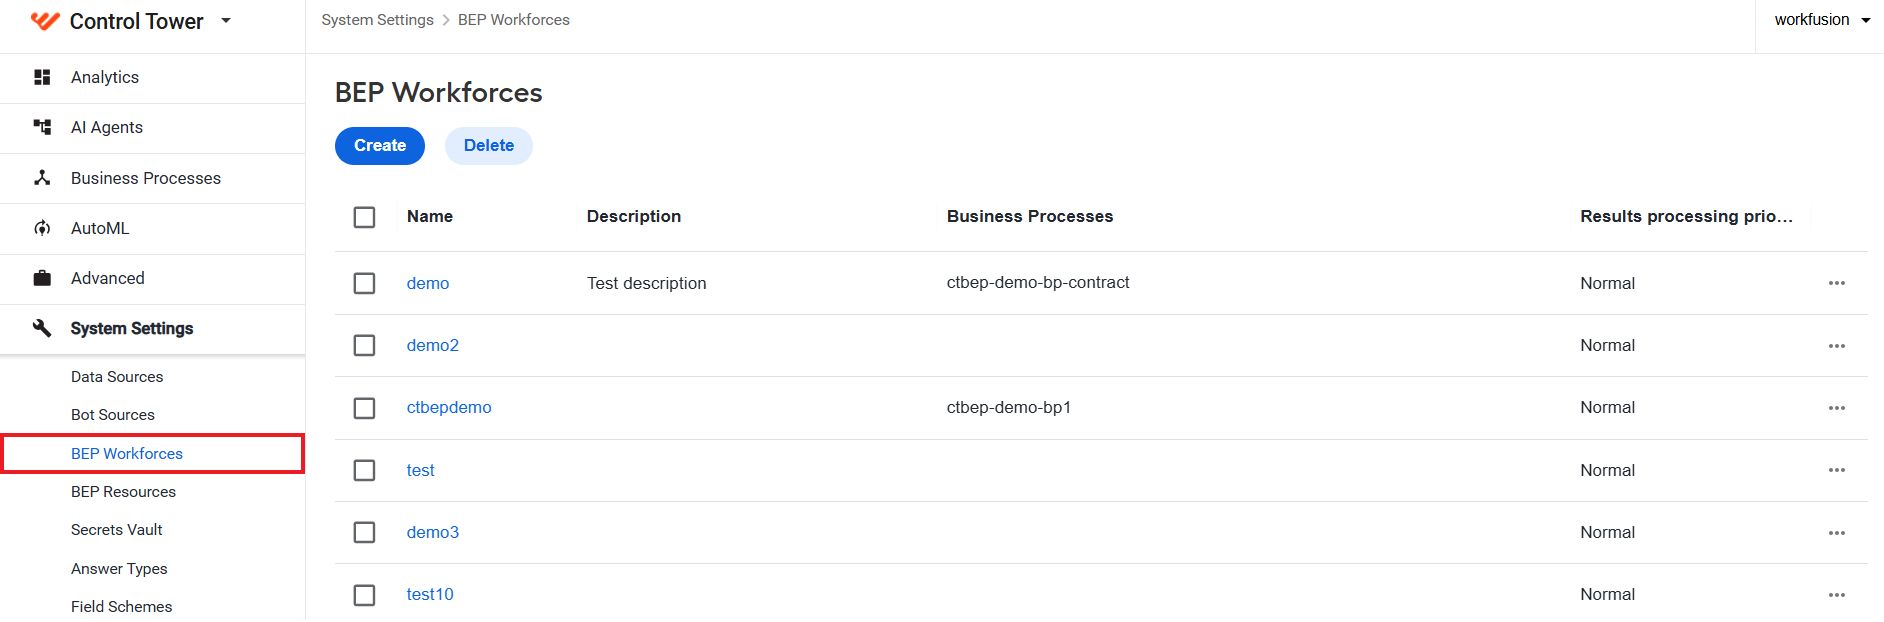Check the select-all checkbox in table header
Screen dimensions: 1884x622
pyautogui.click(x=364, y=217)
